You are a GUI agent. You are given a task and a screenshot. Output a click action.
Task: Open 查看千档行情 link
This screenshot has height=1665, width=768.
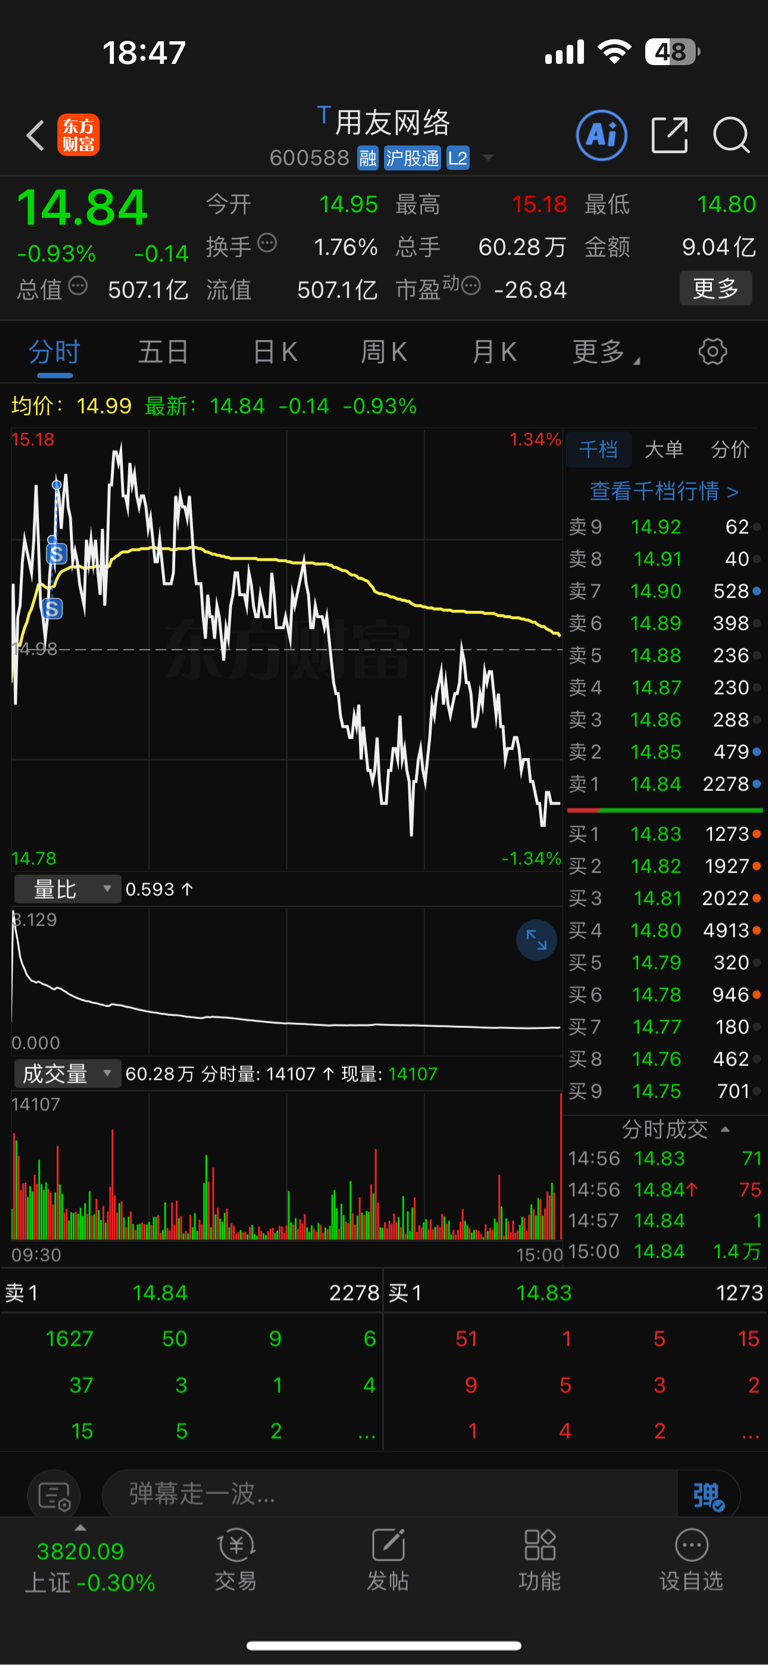tap(664, 491)
